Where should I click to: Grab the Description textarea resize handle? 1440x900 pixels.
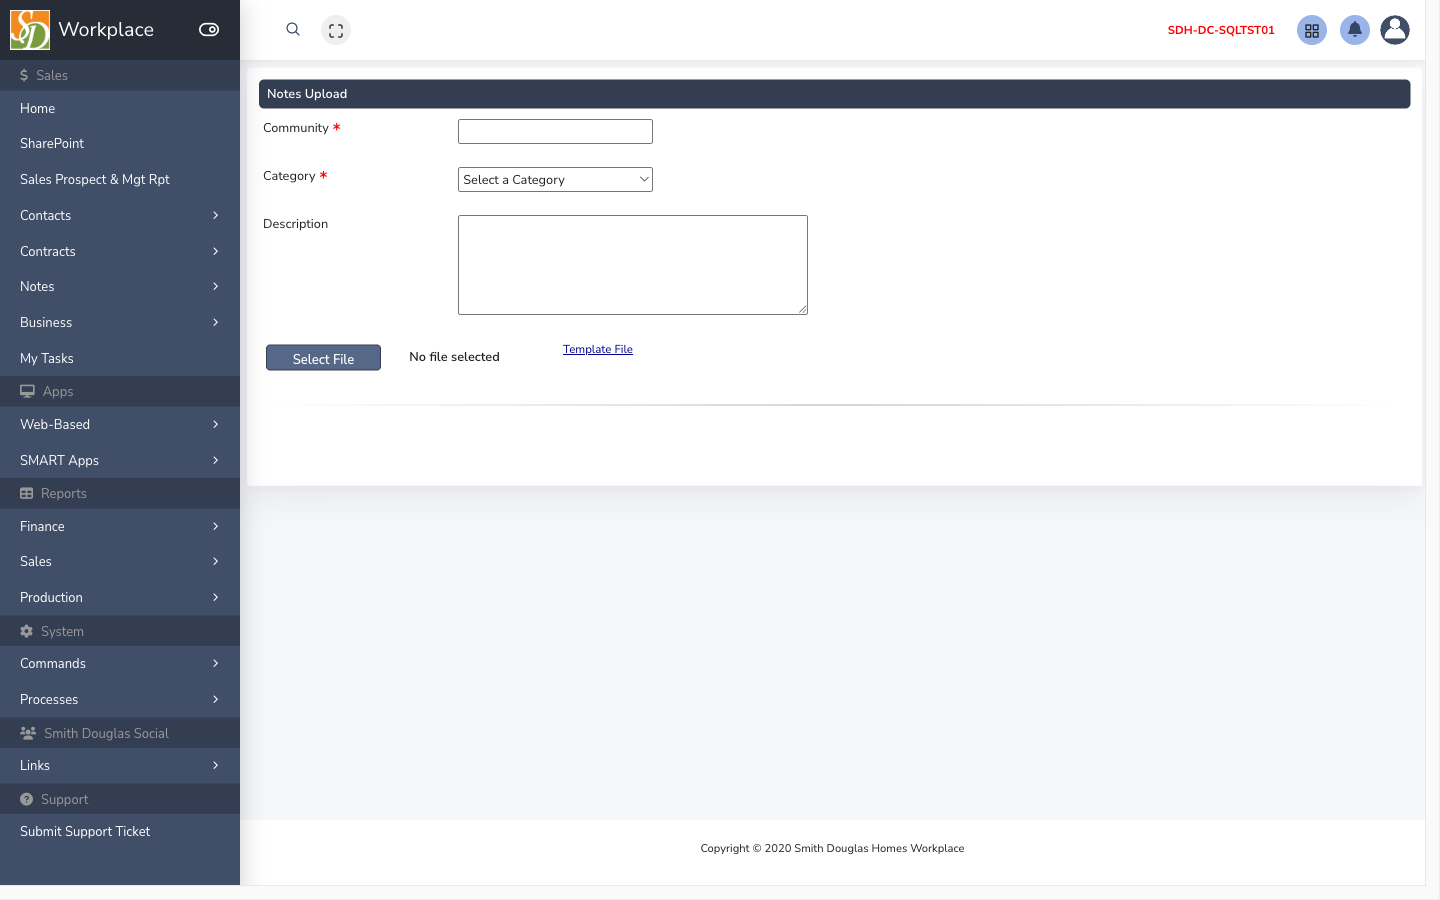[x=802, y=309]
